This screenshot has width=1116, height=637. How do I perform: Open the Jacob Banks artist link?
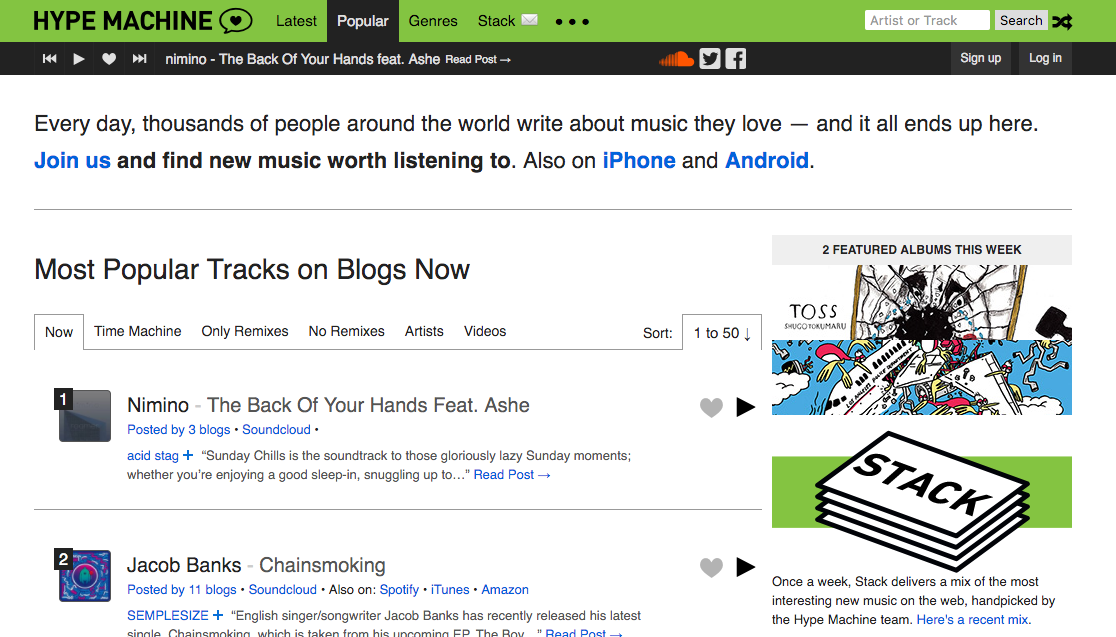click(184, 565)
